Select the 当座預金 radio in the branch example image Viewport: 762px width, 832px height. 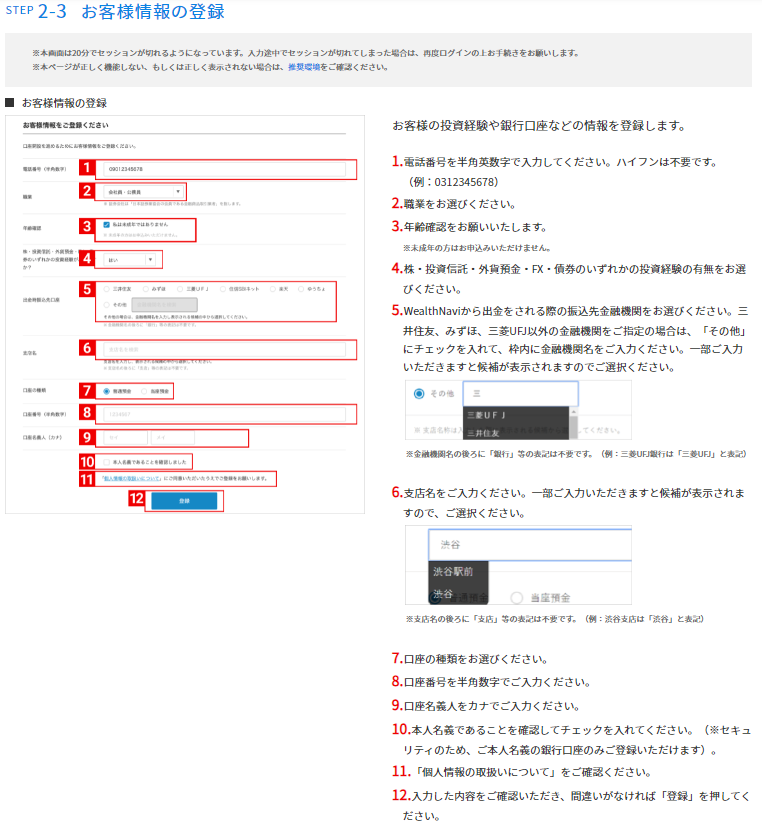tap(517, 598)
